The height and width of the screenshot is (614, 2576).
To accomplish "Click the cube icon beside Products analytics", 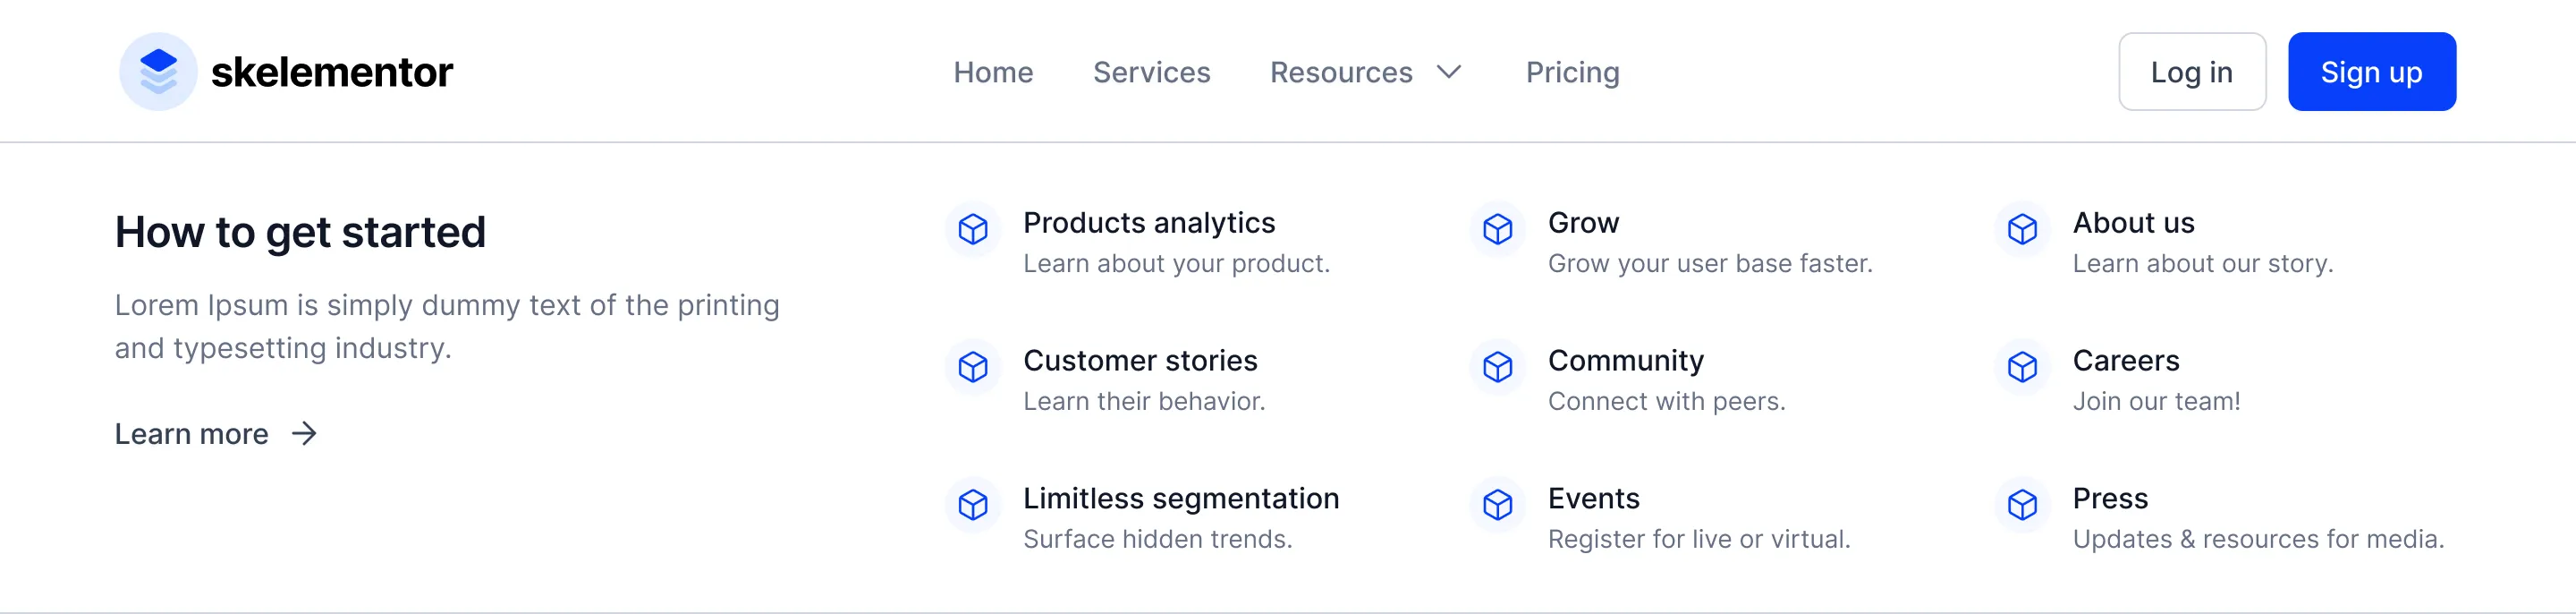I will click(x=973, y=229).
